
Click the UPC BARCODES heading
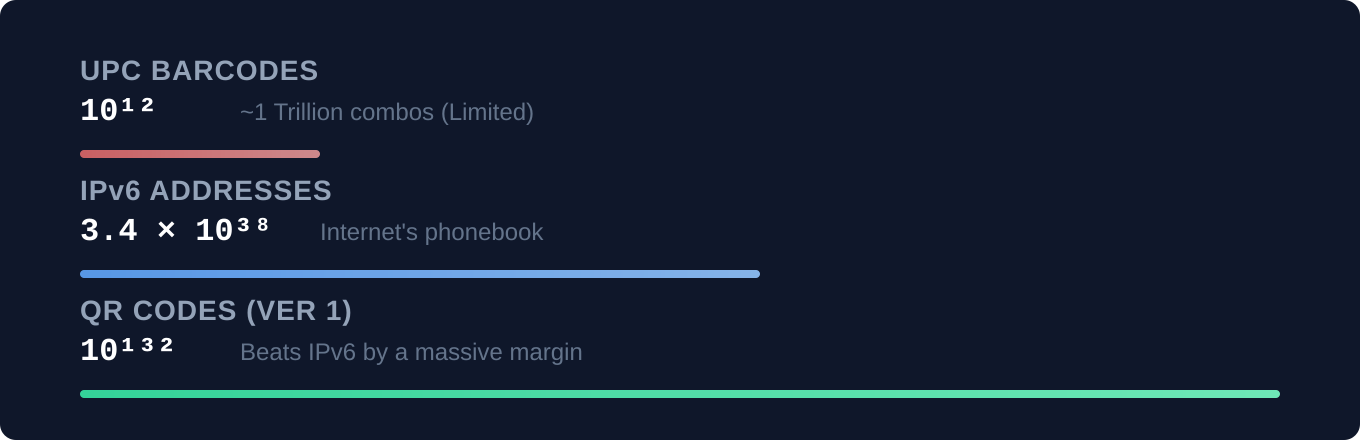(x=199, y=71)
